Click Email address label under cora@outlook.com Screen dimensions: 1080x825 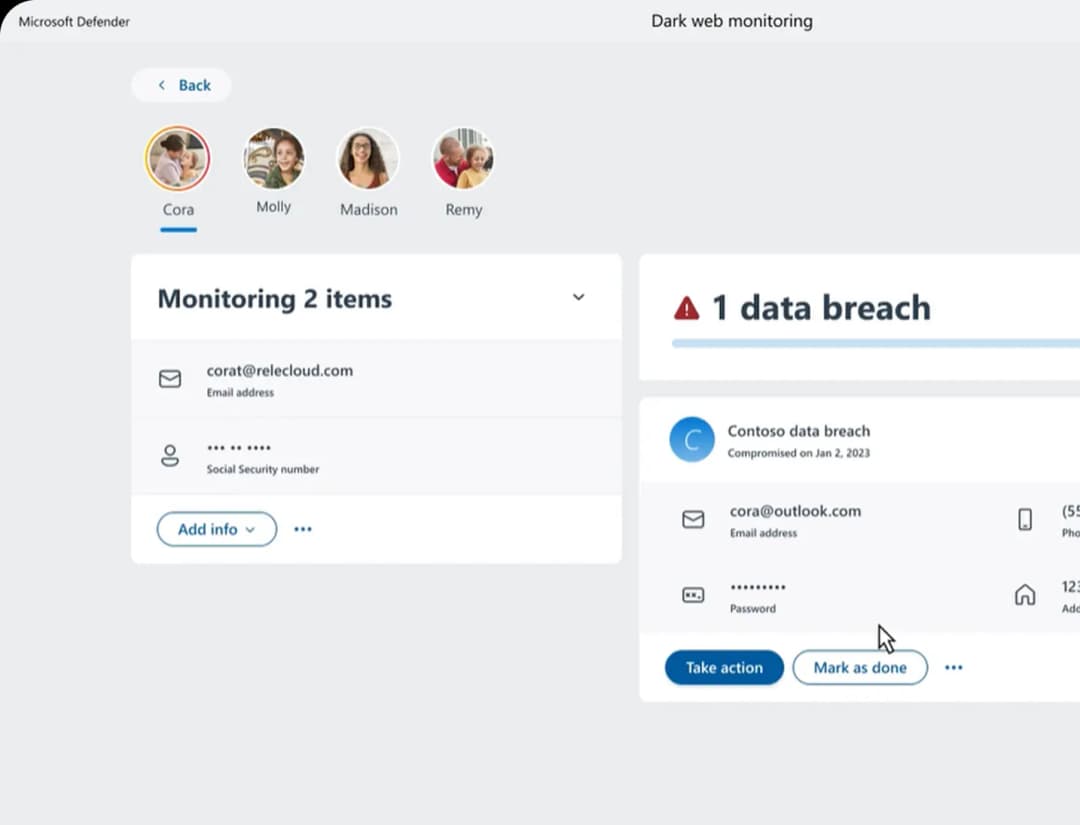coord(764,533)
